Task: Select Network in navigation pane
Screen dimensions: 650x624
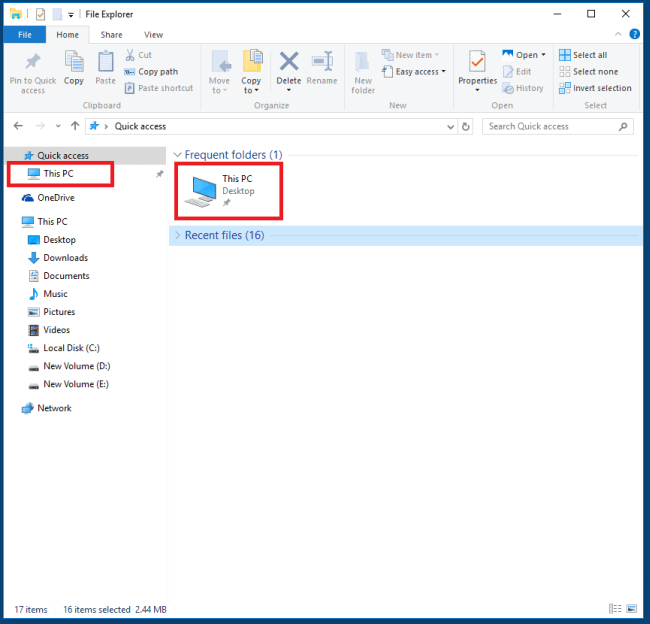Action: click(x=46, y=408)
